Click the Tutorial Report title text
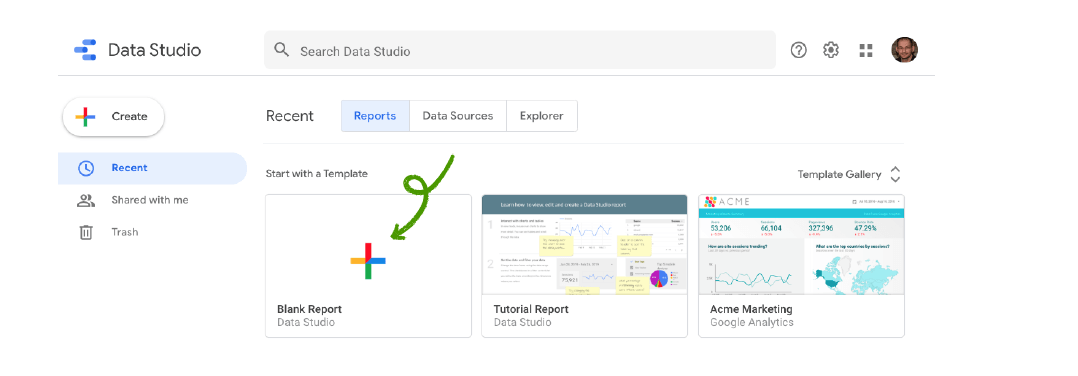Image resolution: width=1078 pixels, height=376 pixels. point(531,309)
